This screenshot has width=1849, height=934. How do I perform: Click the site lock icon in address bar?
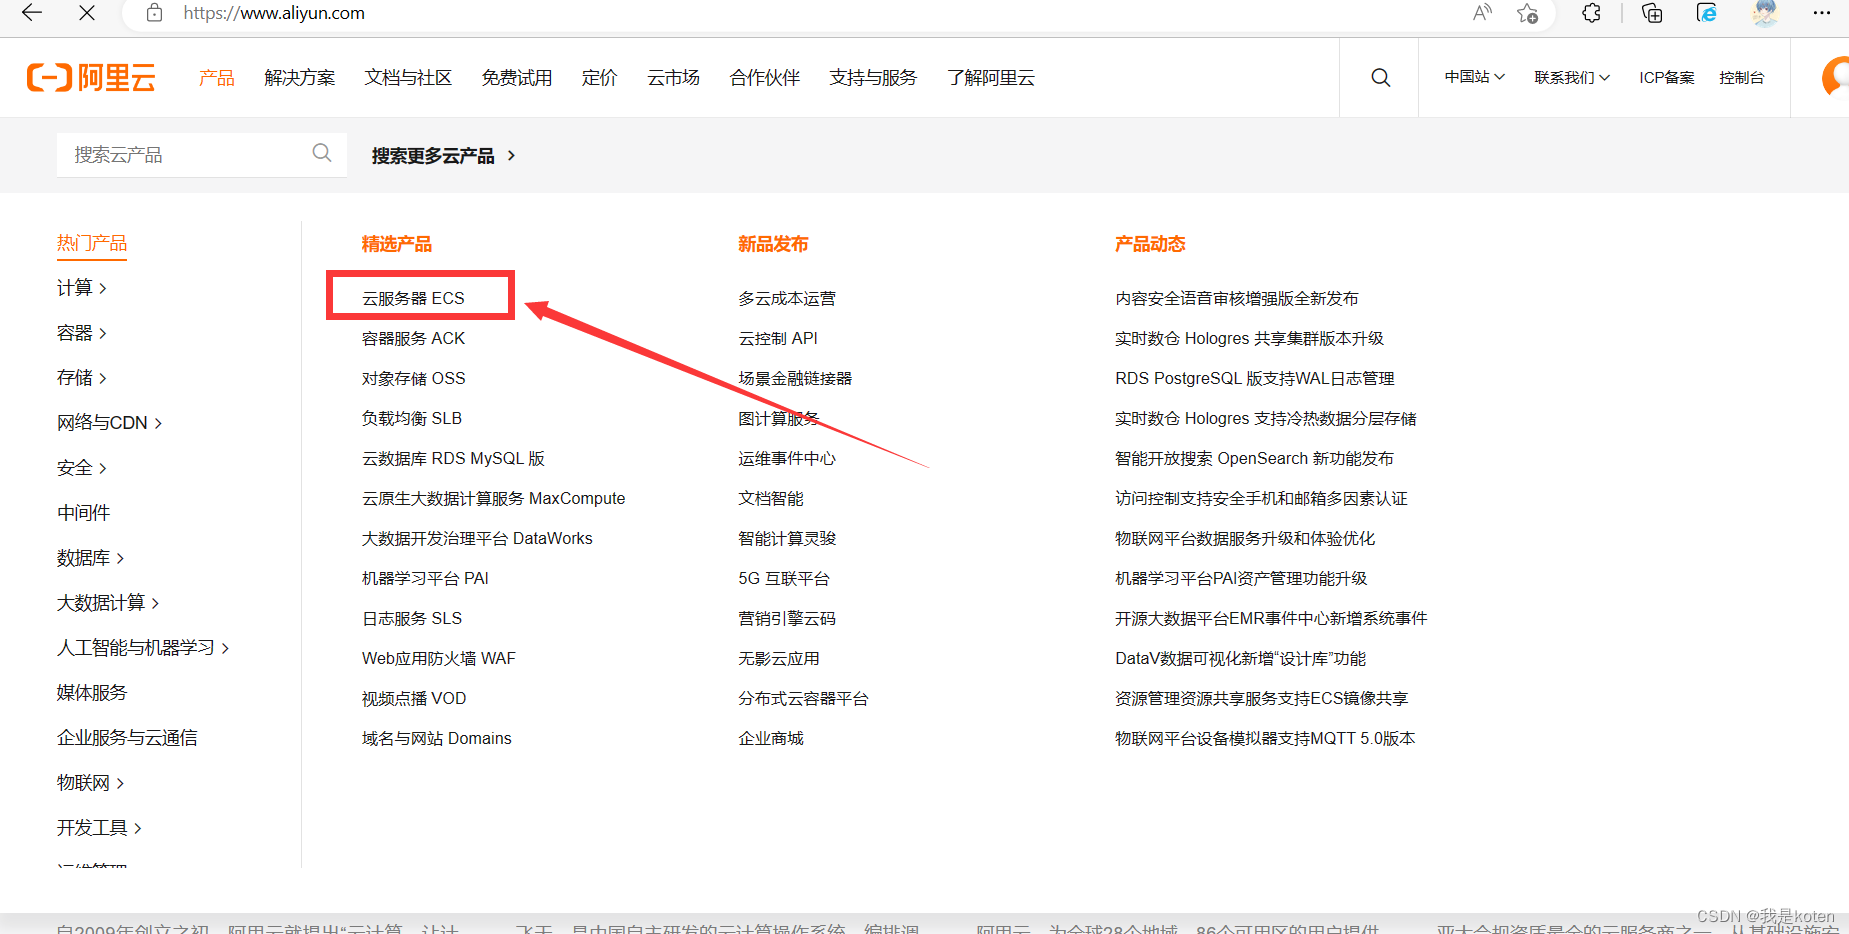[154, 13]
